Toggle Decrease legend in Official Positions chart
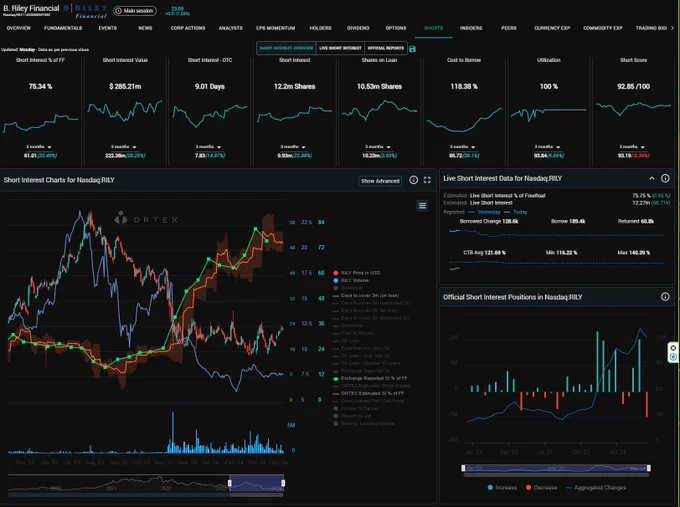This screenshot has height=507, width=680. (x=542, y=487)
